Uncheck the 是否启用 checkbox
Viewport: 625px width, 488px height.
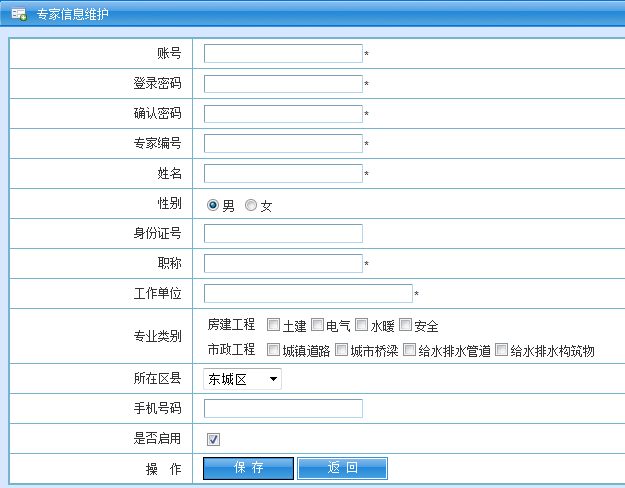tap(213, 439)
